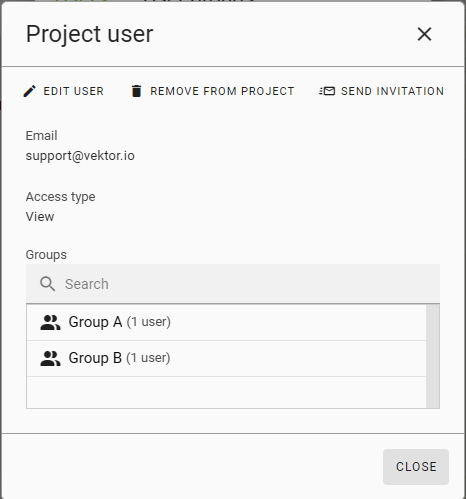
Task: Click the View access type value
Action: [x=40, y=217]
